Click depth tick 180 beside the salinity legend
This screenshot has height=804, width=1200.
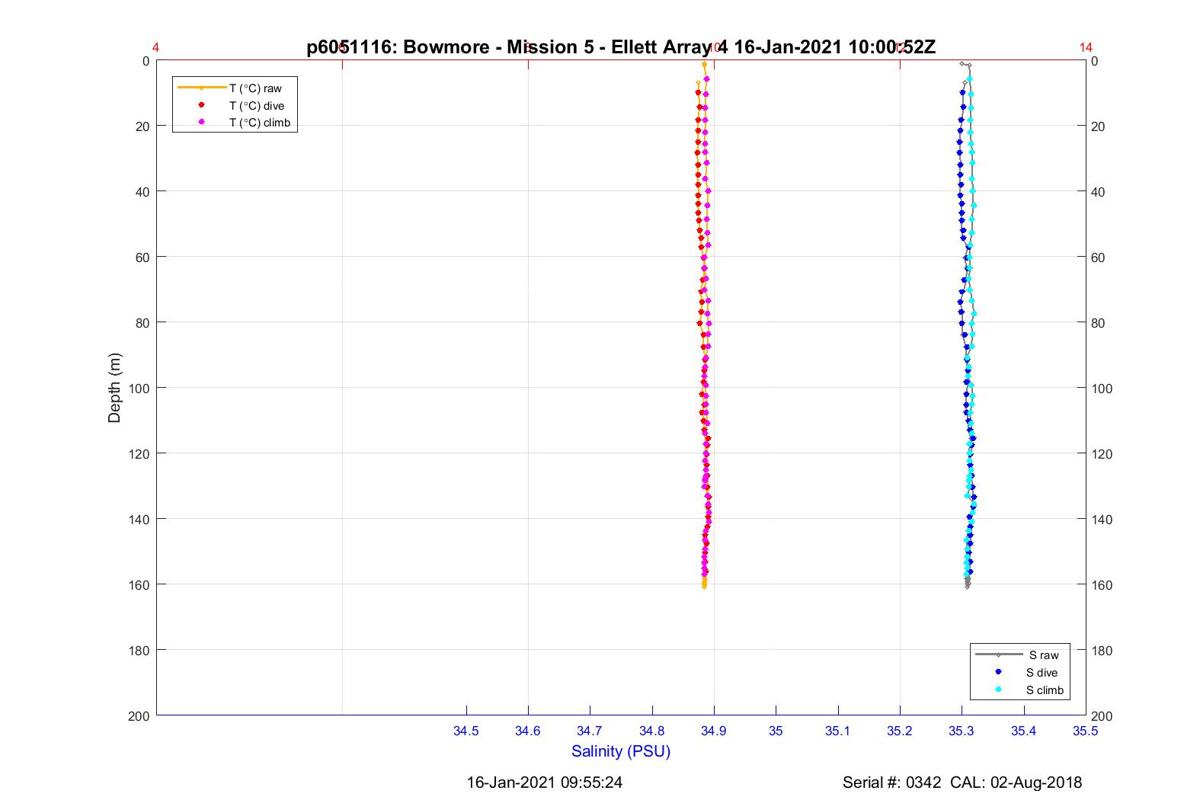point(1103,650)
